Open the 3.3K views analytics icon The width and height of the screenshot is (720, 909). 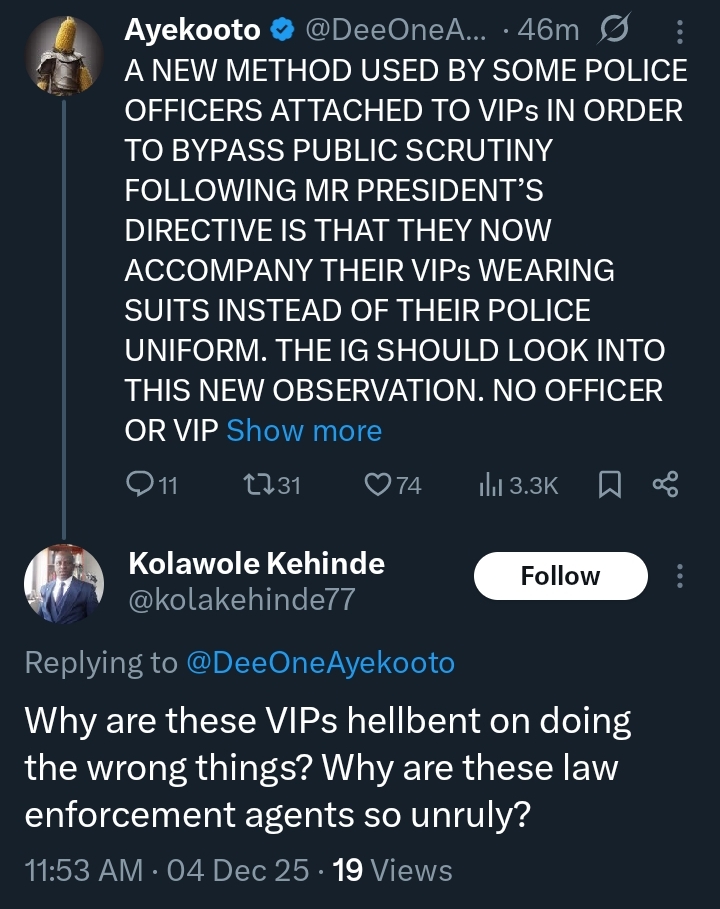point(490,485)
